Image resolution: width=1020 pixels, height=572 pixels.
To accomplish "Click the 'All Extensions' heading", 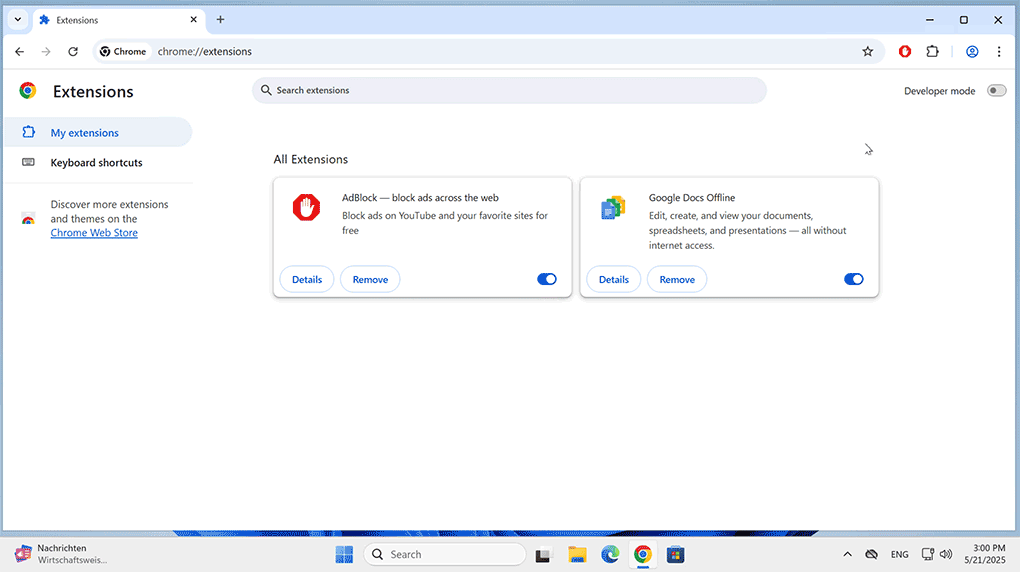I will coord(310,159).
